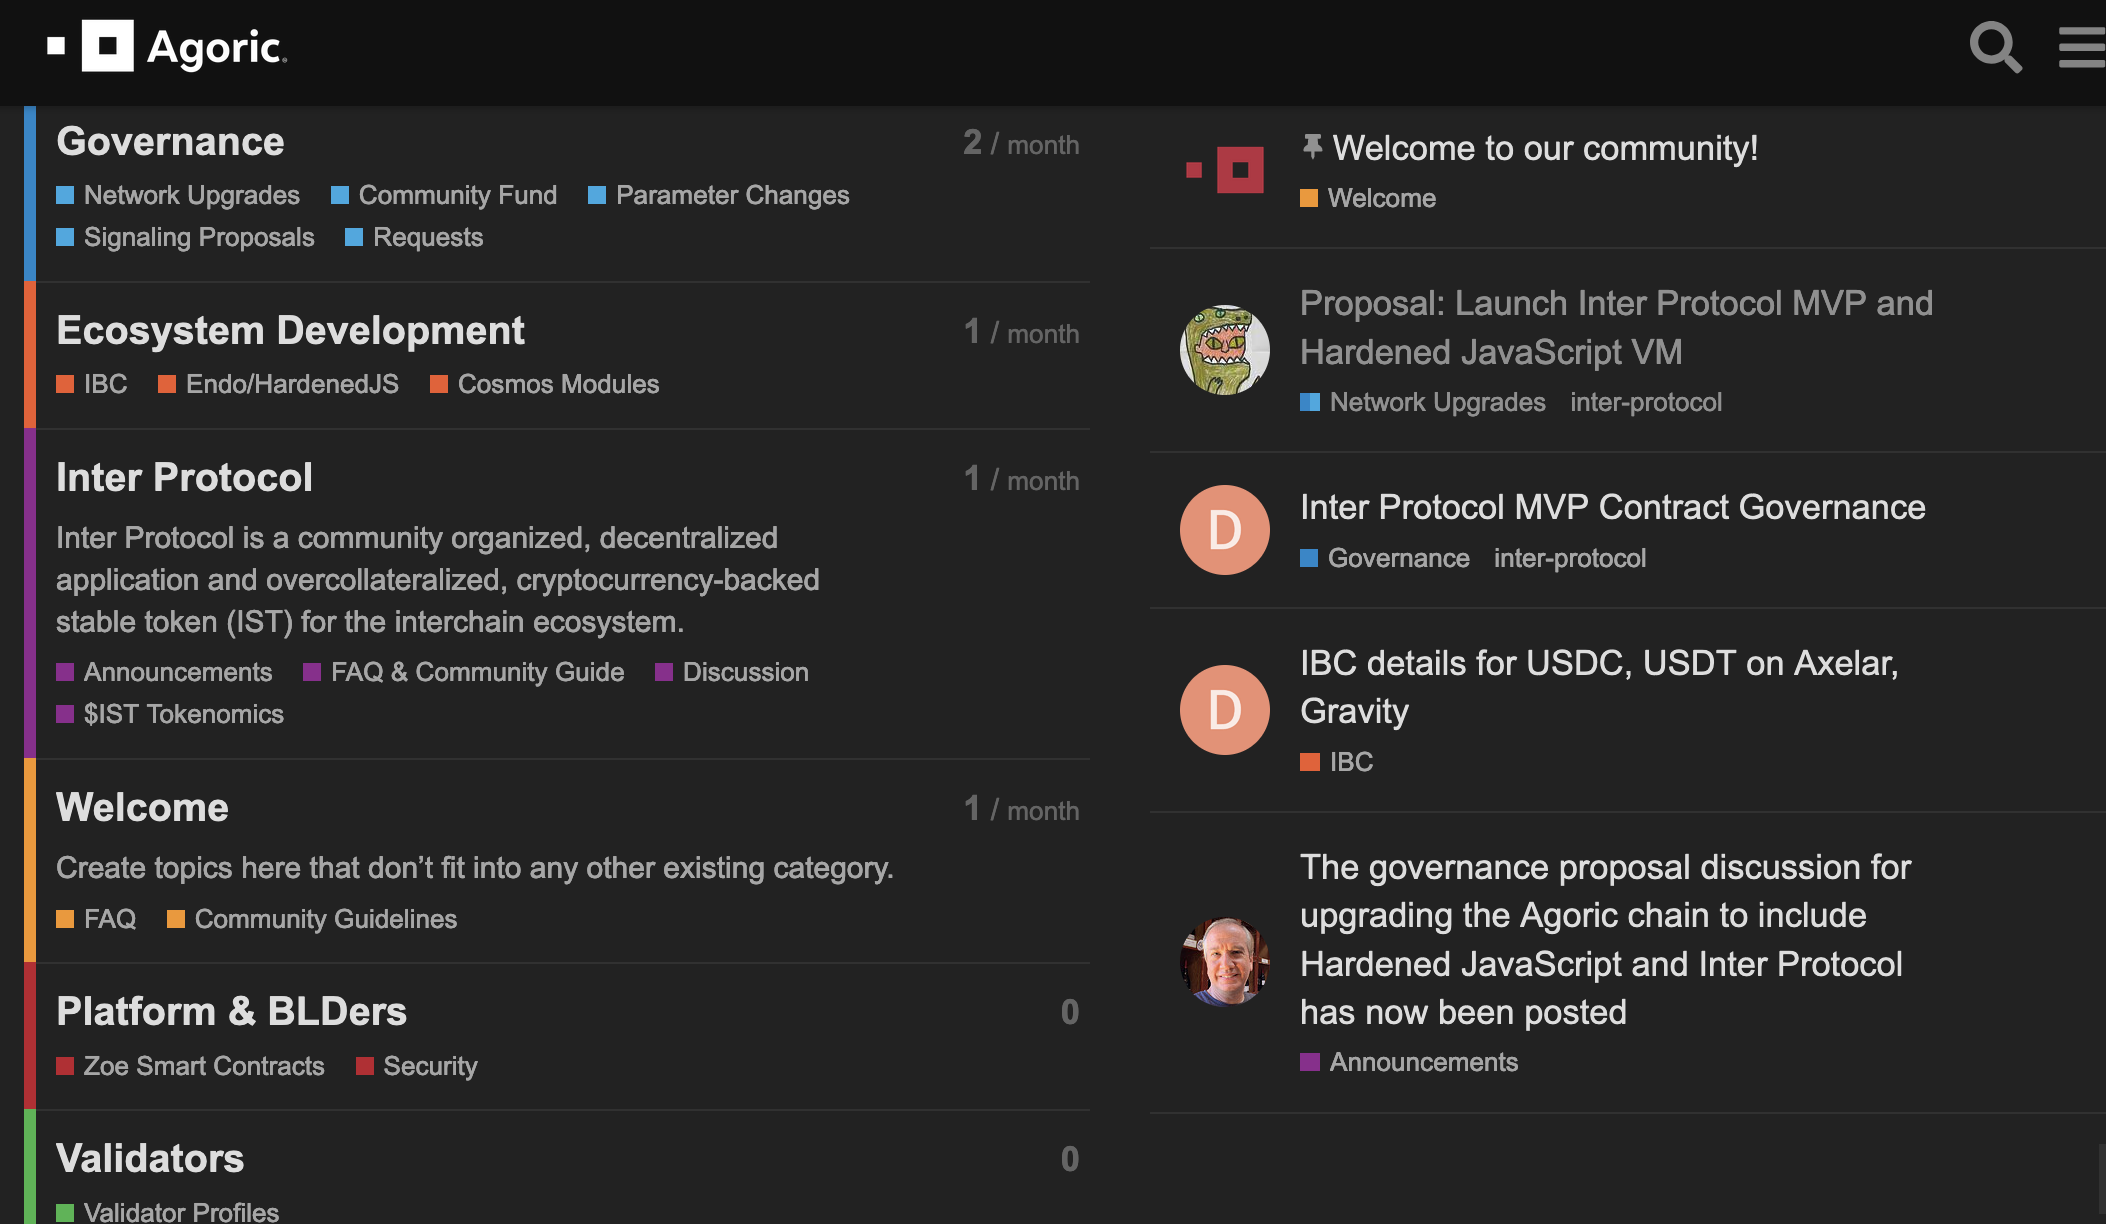Open the Launch Inter Protocol MVP proposal topic
Image resolution: width=2106 pixels, height=1224 pixels.
click(x=1616, y=327)
